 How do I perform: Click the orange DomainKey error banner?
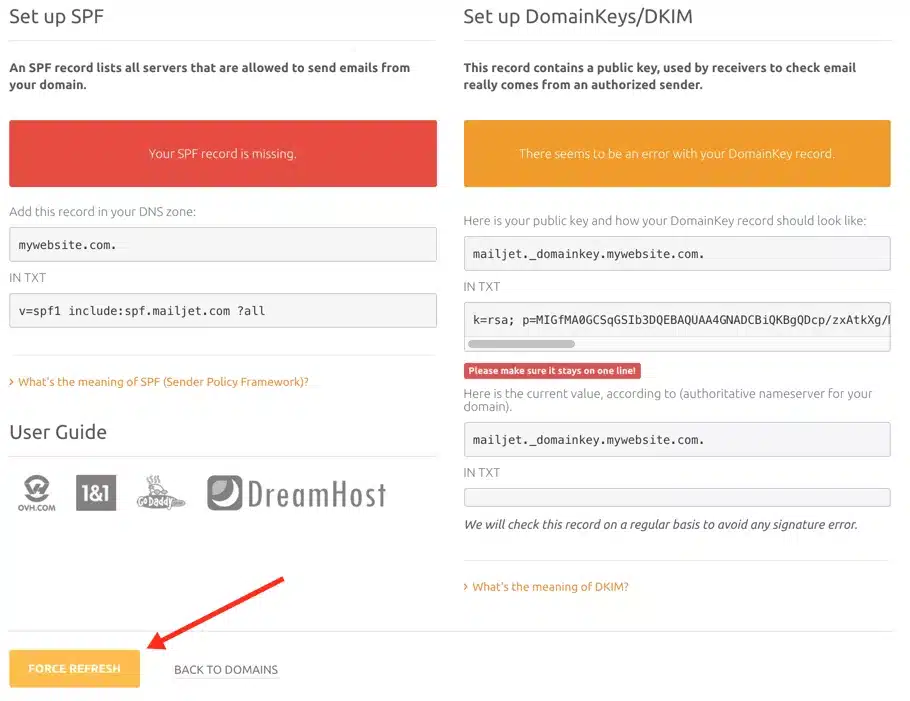tap(677, 154)
